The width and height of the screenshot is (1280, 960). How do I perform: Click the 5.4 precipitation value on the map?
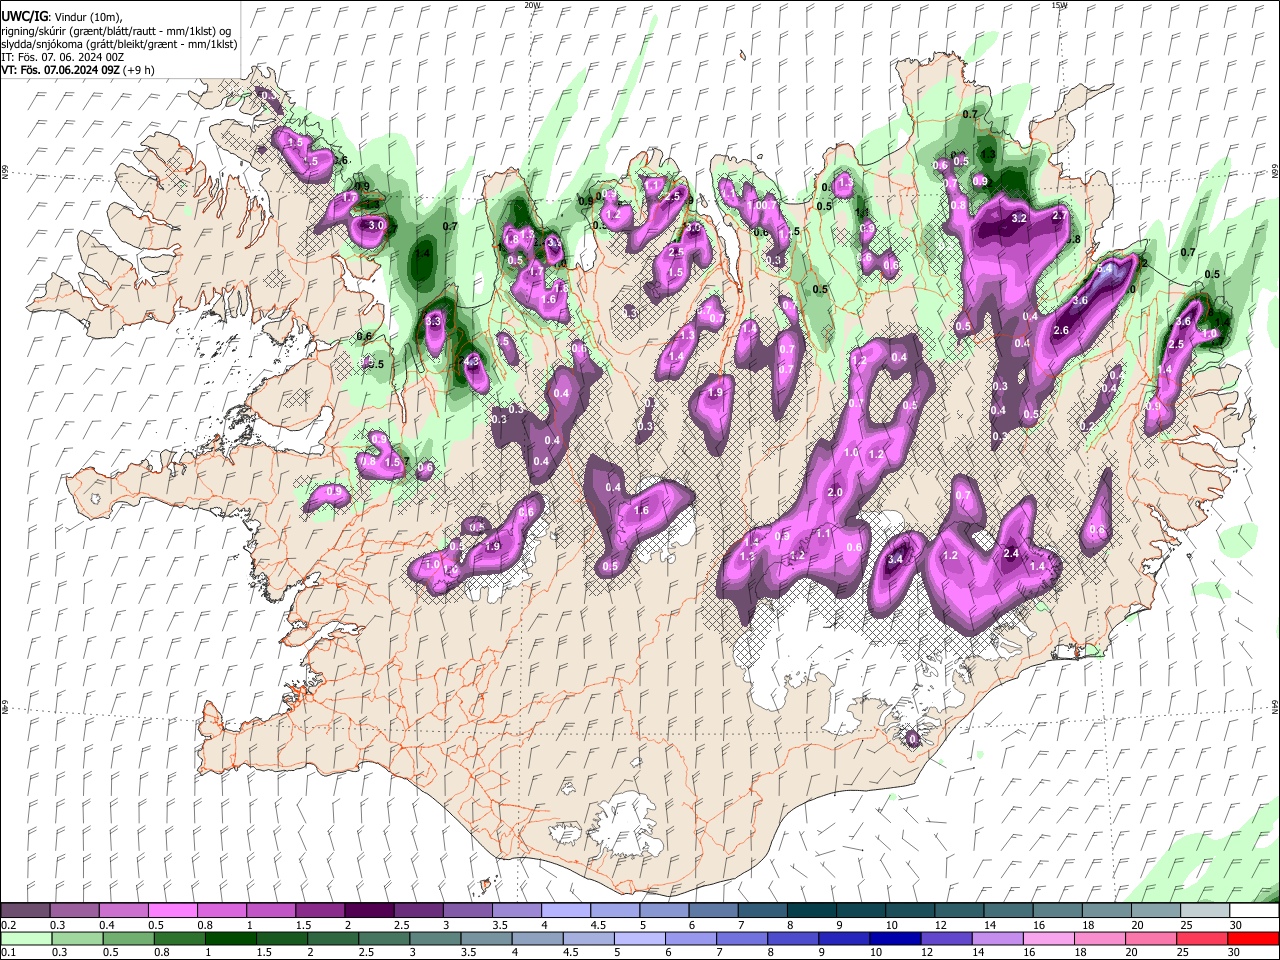click(x=1105, y=269)
